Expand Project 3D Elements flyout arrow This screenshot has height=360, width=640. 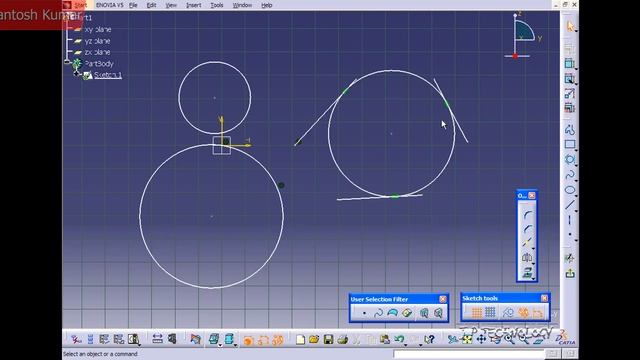(533, 278)
